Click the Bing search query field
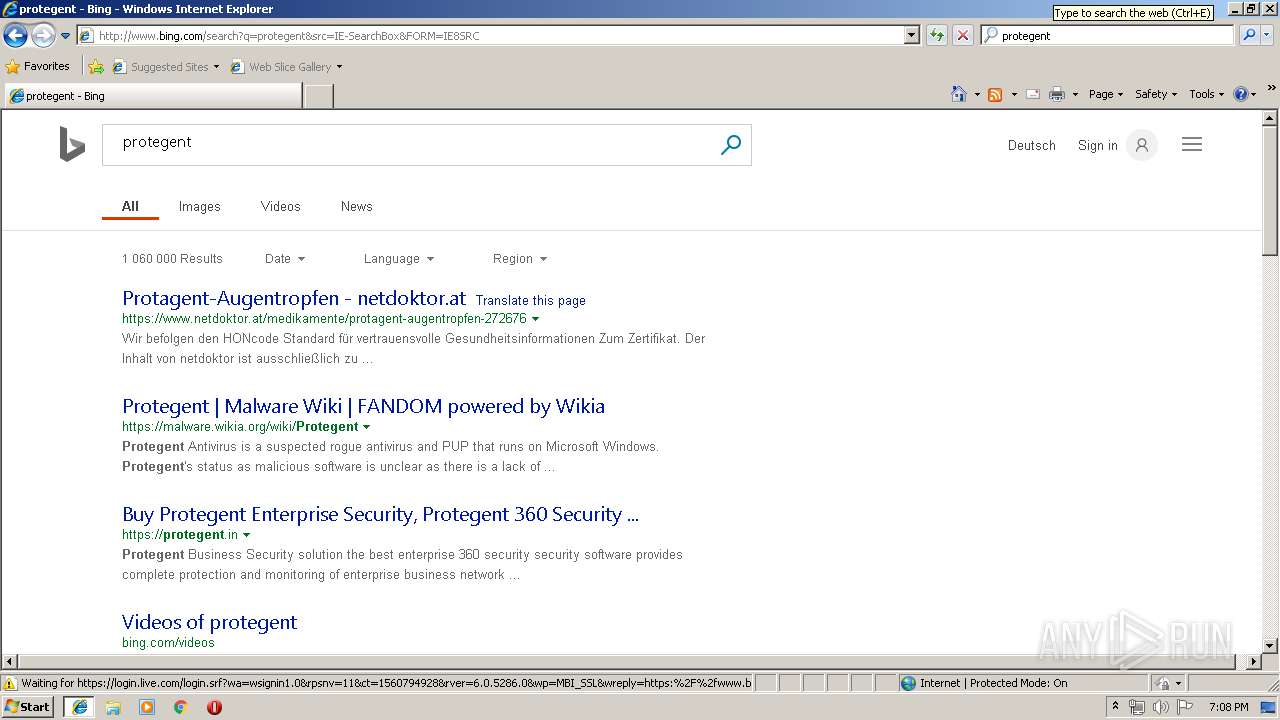 tap(410, 144)
